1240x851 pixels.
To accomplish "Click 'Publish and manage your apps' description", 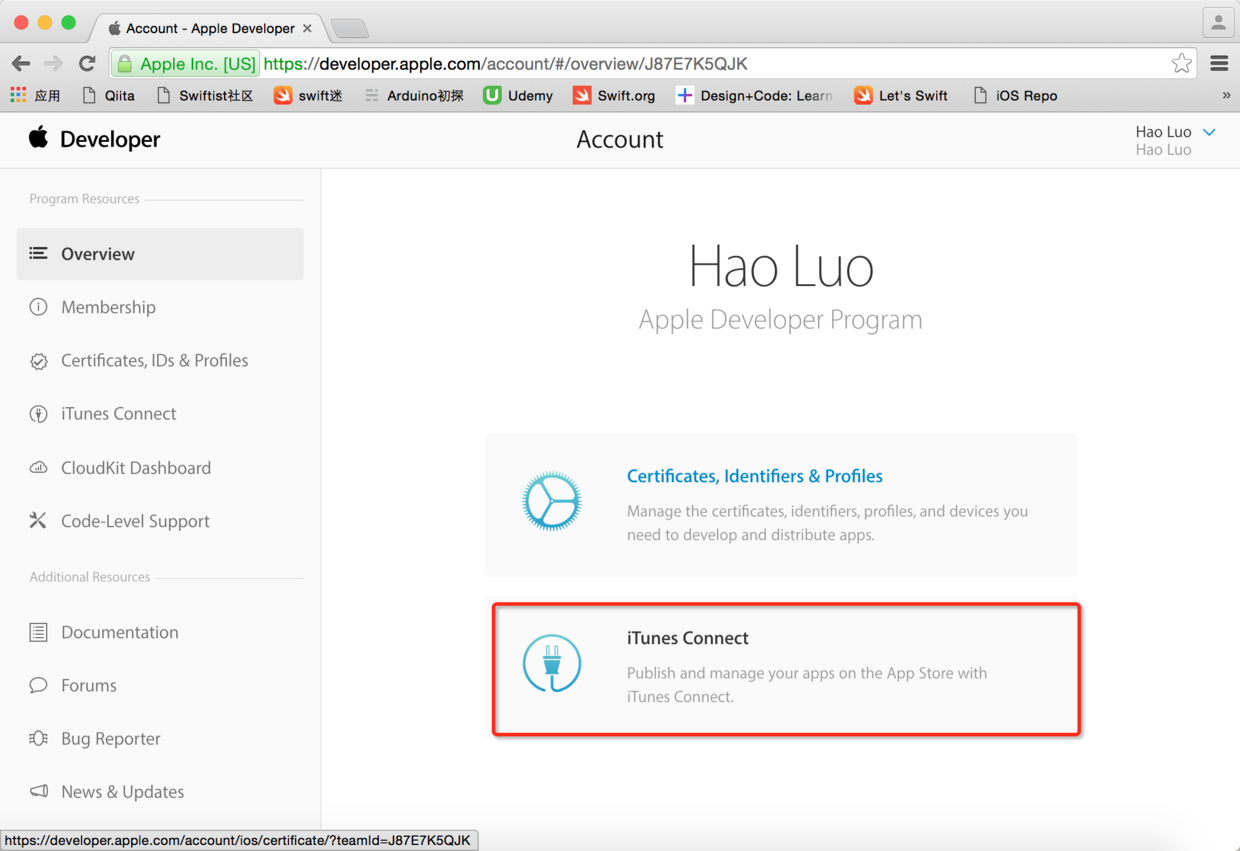I will click(x=807, y=685).
